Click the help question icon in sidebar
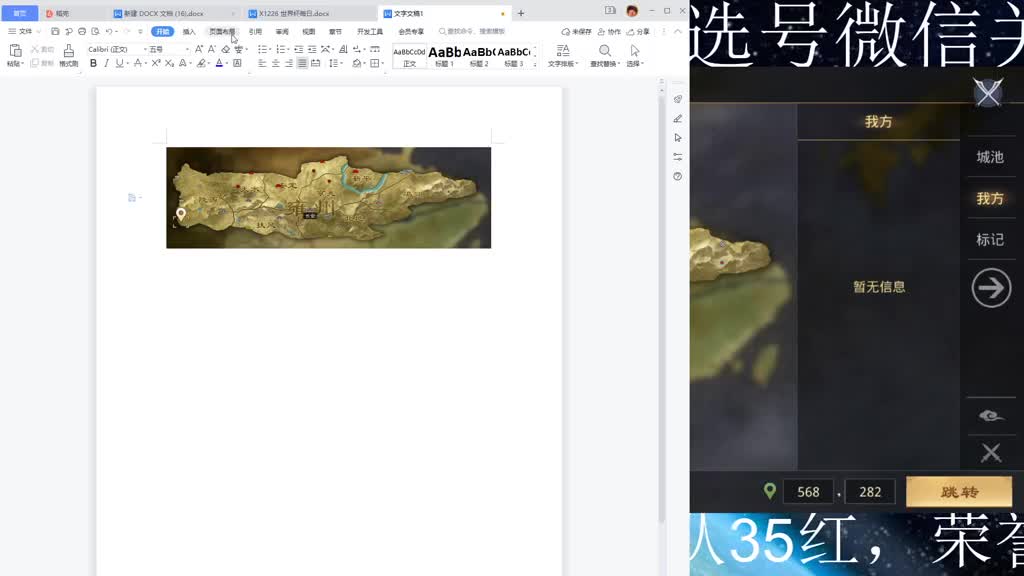The width and height of the screenshot is (1024, 576). point(678,176)
